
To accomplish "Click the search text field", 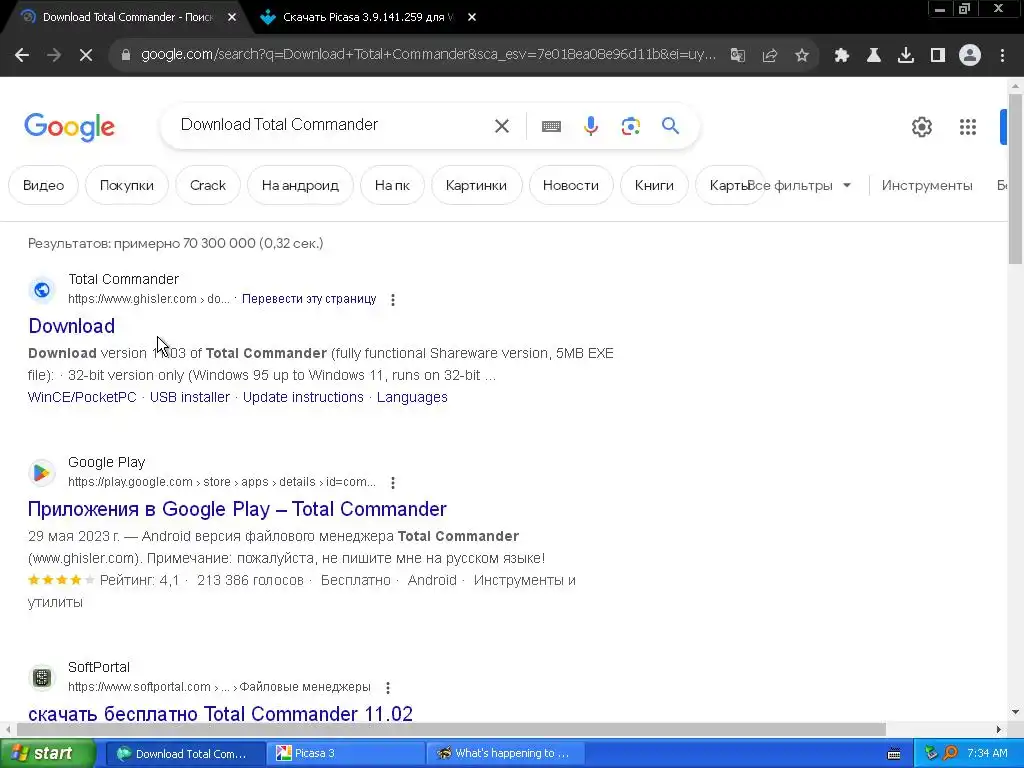I will click(x=330, y=125).
